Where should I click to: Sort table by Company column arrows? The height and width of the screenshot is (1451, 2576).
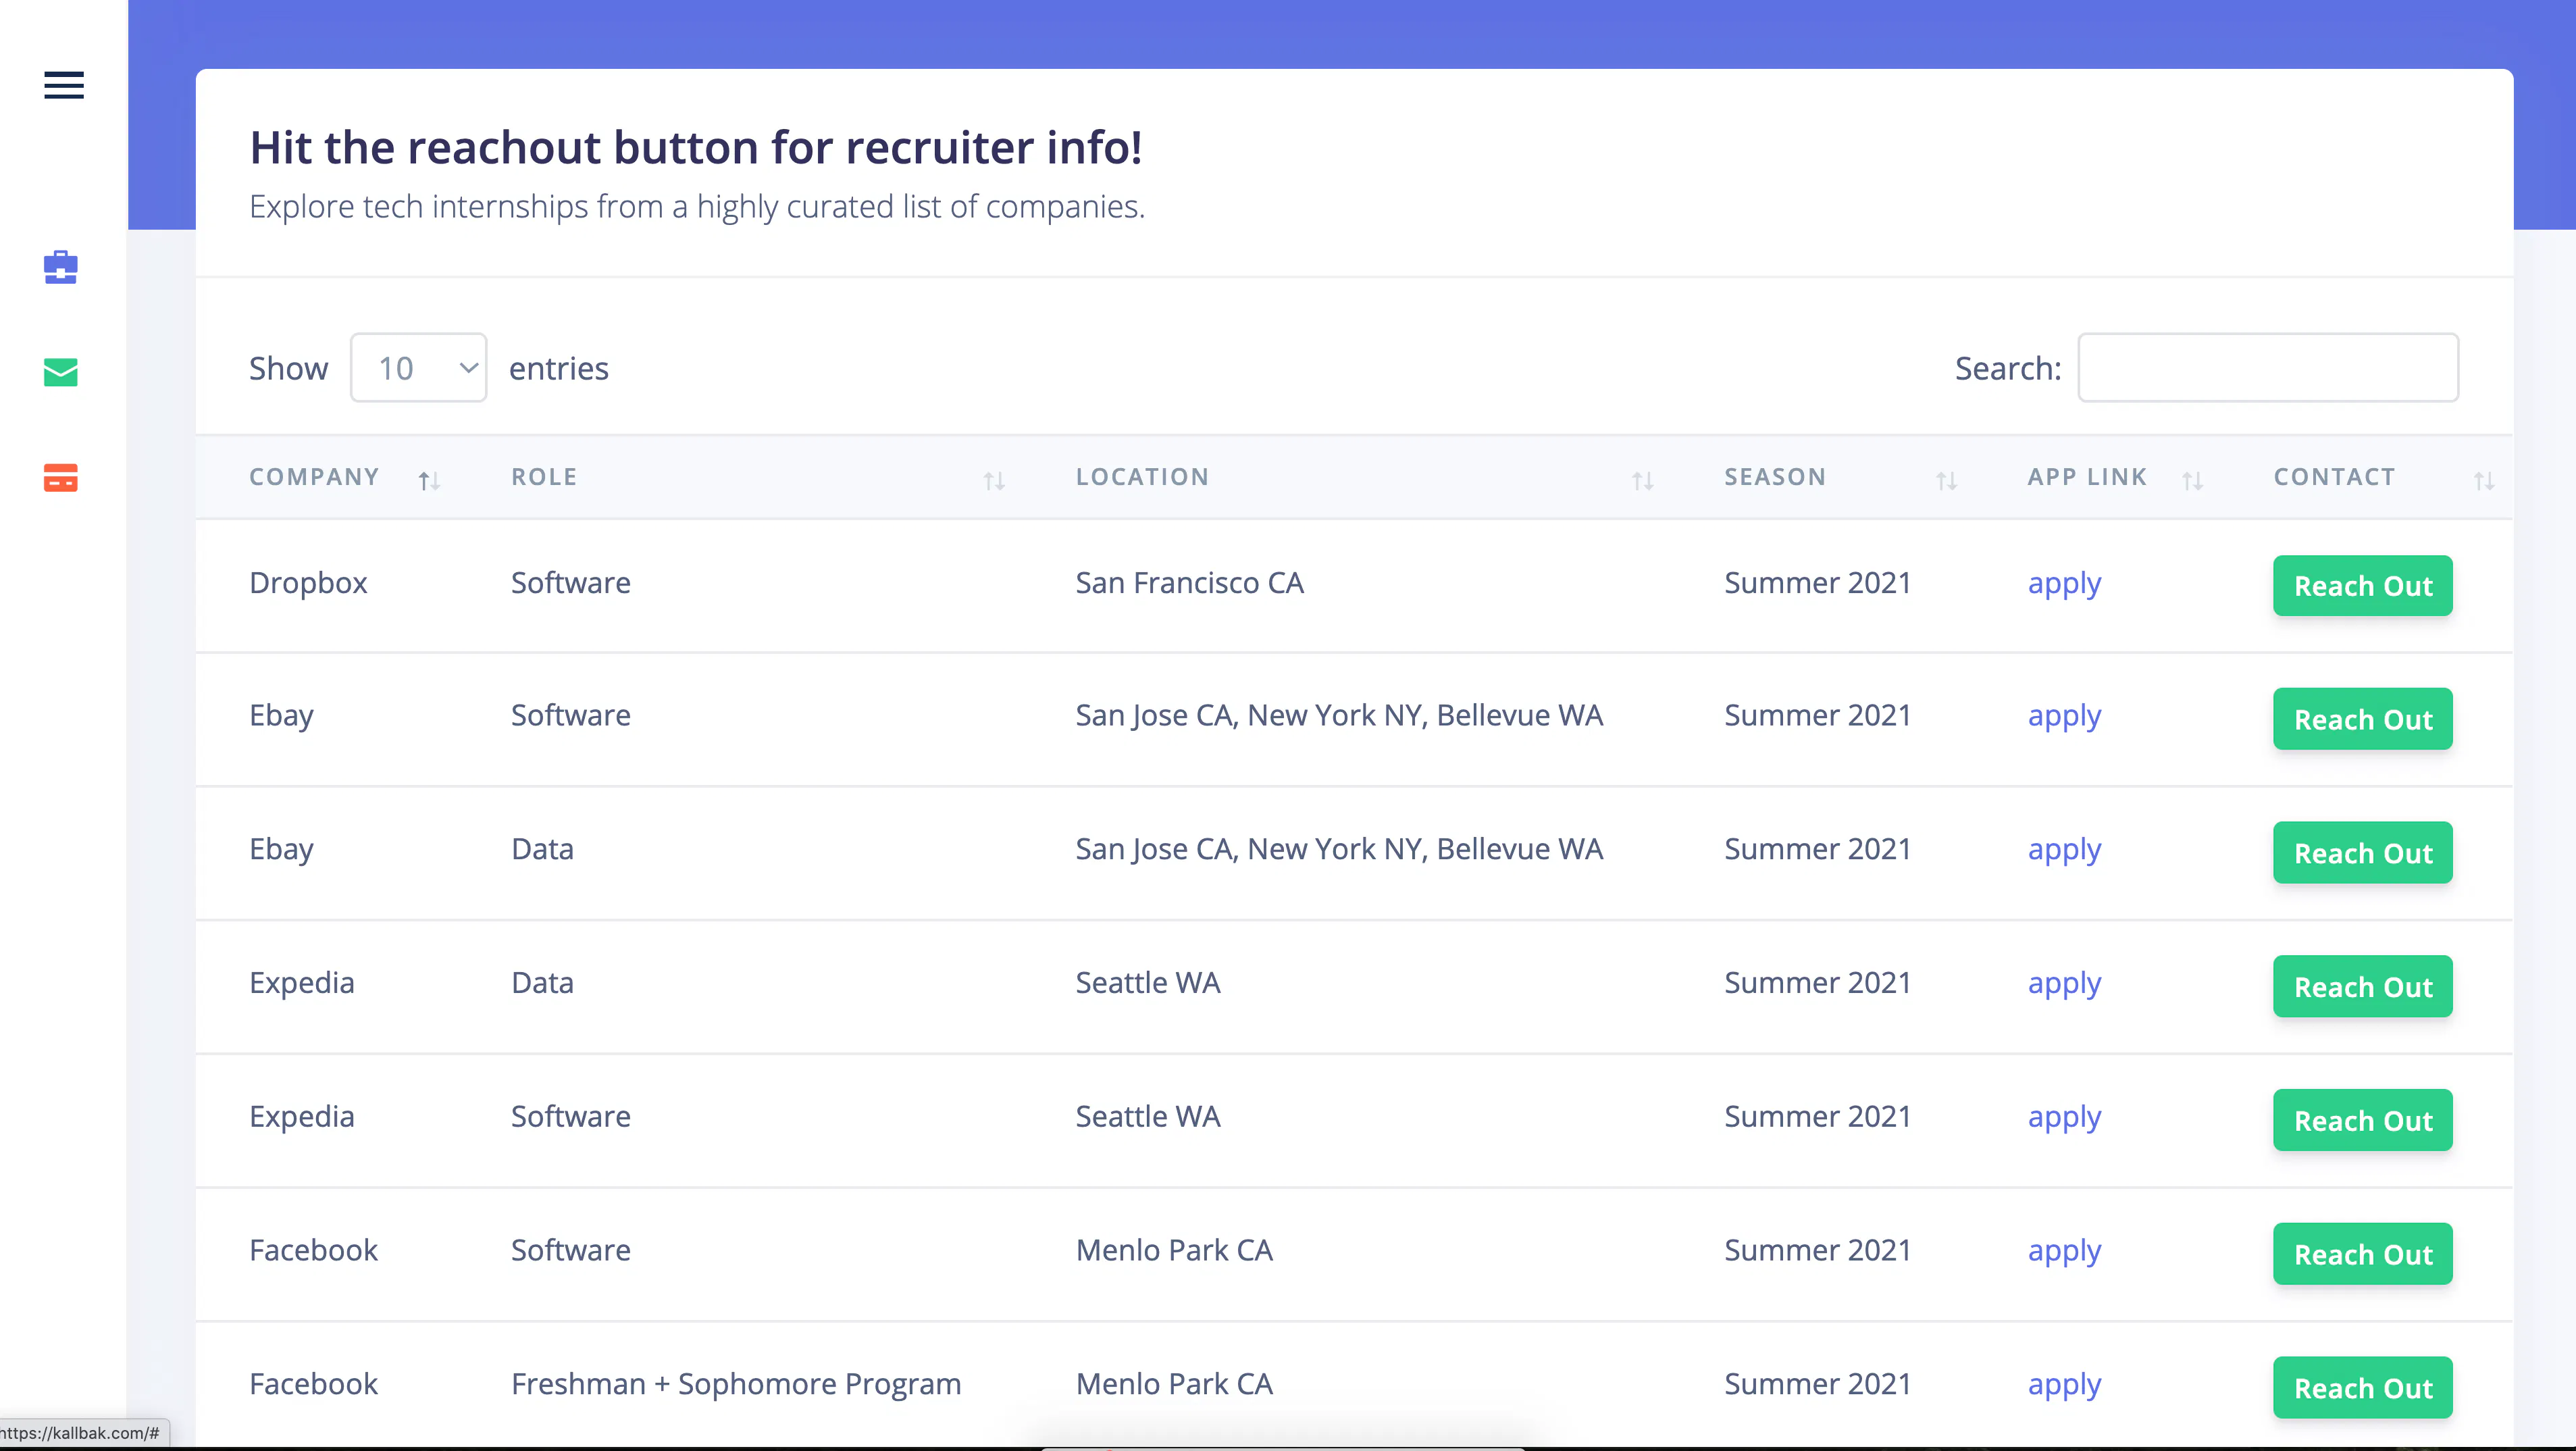pos(429,481)
